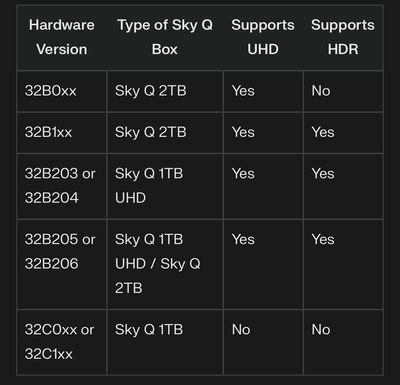Image resolution: width=400 pixels, height=385 pixels.
Task: Click Sky Q 2TB in 32B1xx row
Action: coord(151,132)
